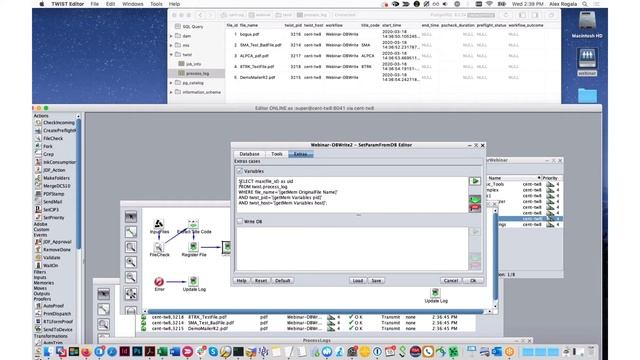Pick the Validate event icon
The height and width of the screenshot is (360, 640).
(38, 258)
